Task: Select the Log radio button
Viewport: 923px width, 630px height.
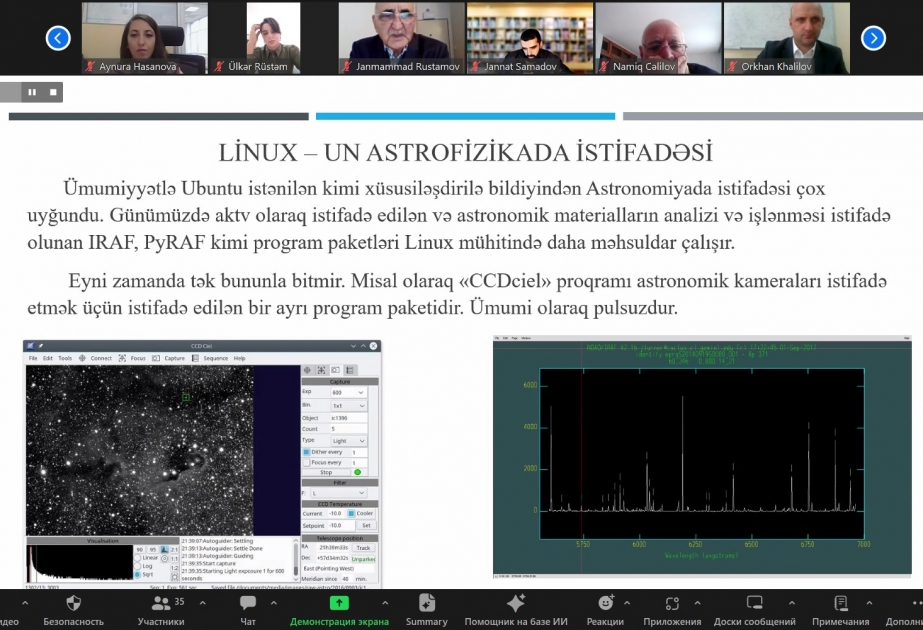Action: [x=138, y=566]
